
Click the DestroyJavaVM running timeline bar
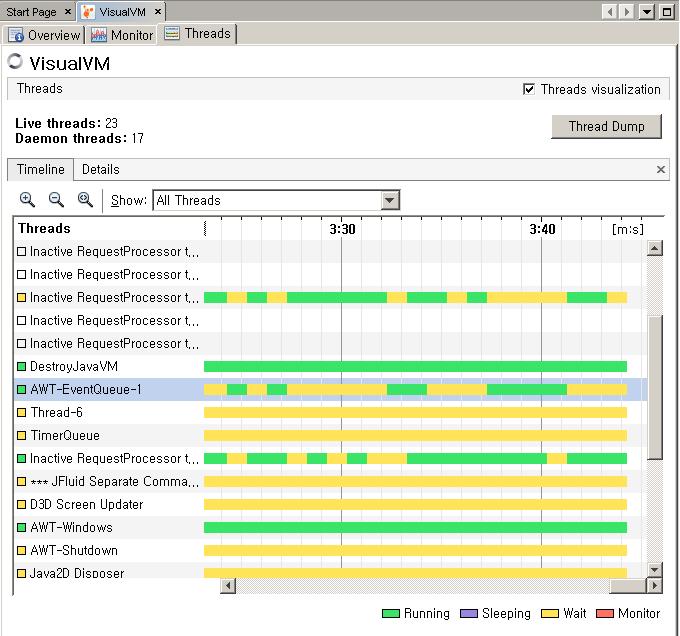415,367
